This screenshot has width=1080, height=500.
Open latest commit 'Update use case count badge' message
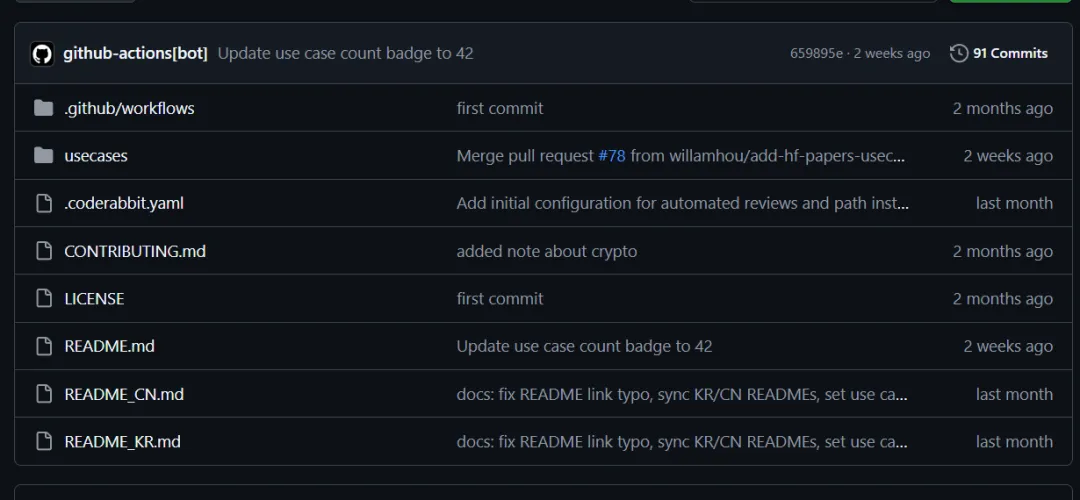tap(345, 54)
